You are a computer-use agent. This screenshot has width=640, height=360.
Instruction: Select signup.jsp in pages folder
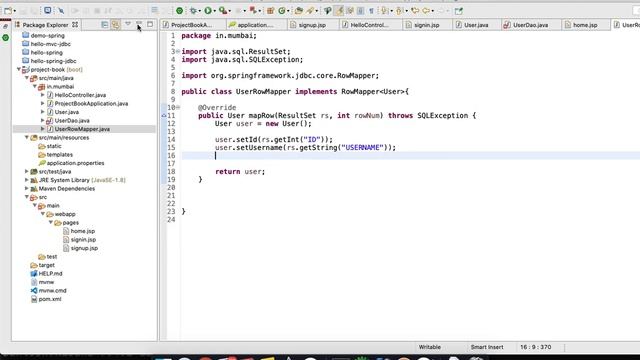(x=84, y=248)
